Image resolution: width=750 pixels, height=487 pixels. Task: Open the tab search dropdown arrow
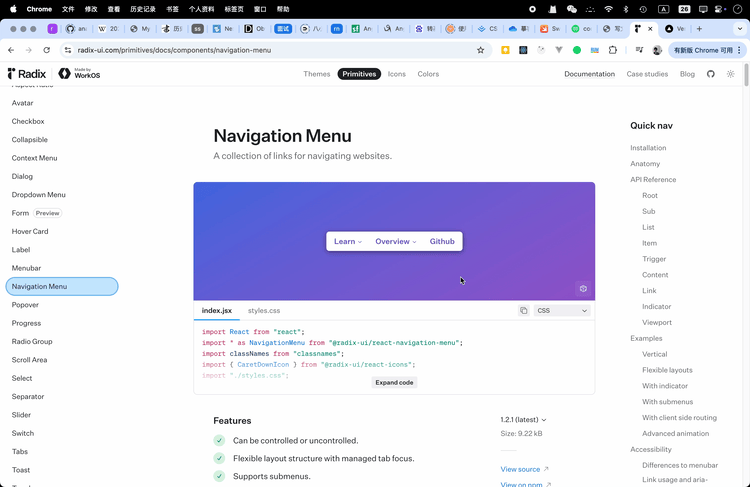(x=739, y=29)
